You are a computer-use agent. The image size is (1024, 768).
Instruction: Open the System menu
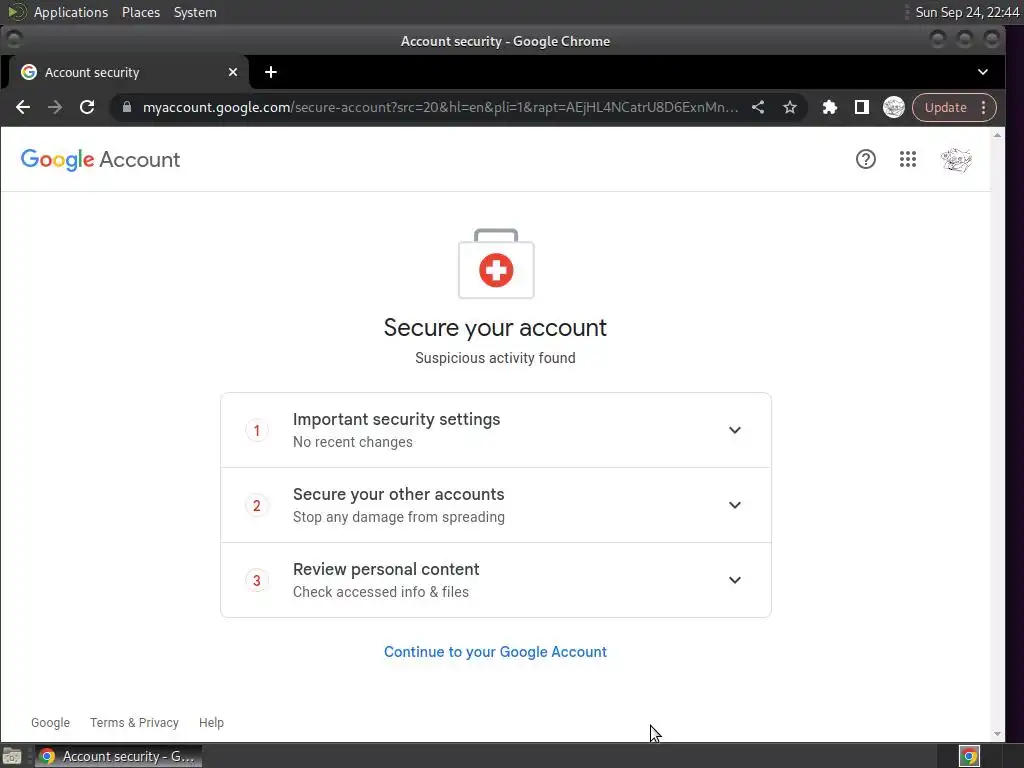[195, 12]
